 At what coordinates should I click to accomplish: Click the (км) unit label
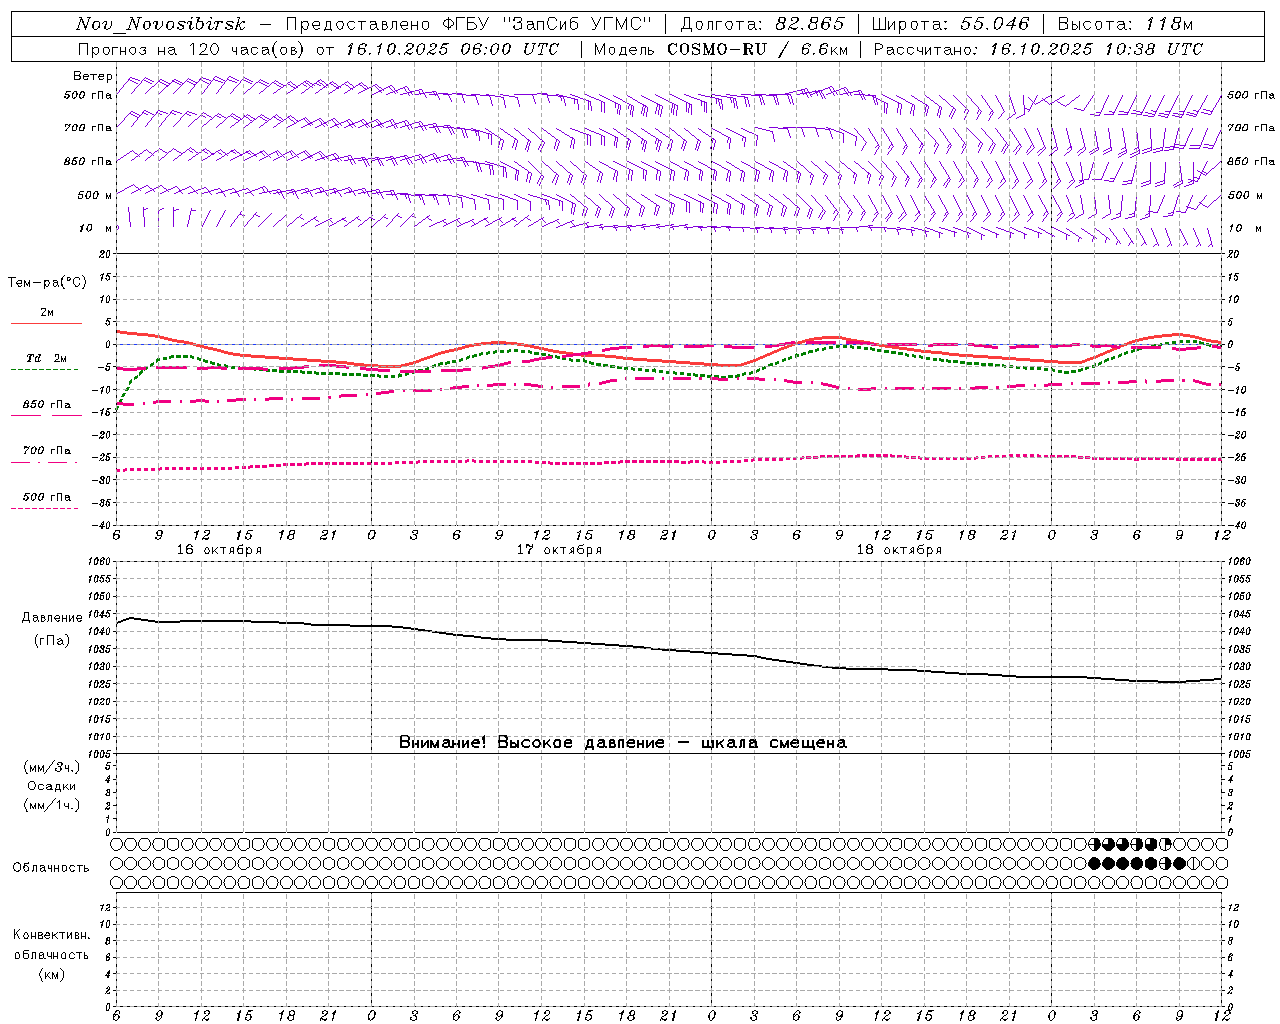(51, 974)
